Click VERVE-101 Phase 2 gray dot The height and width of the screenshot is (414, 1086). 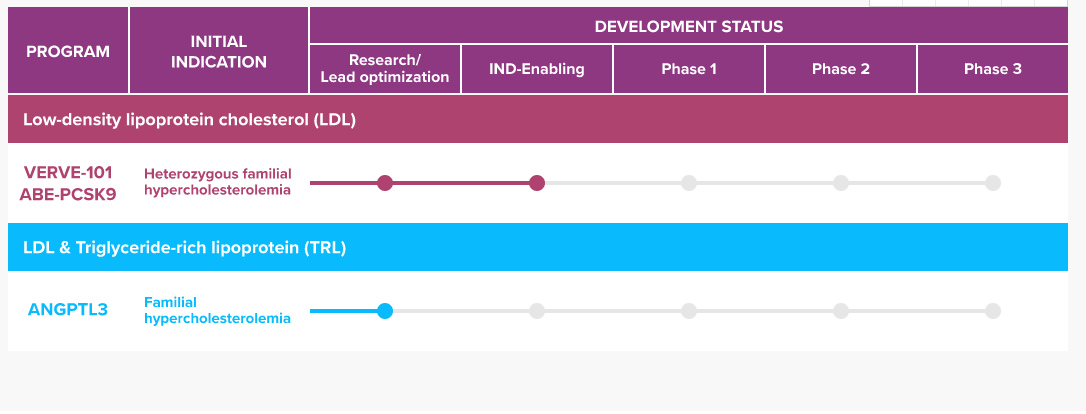click(841, 183)
